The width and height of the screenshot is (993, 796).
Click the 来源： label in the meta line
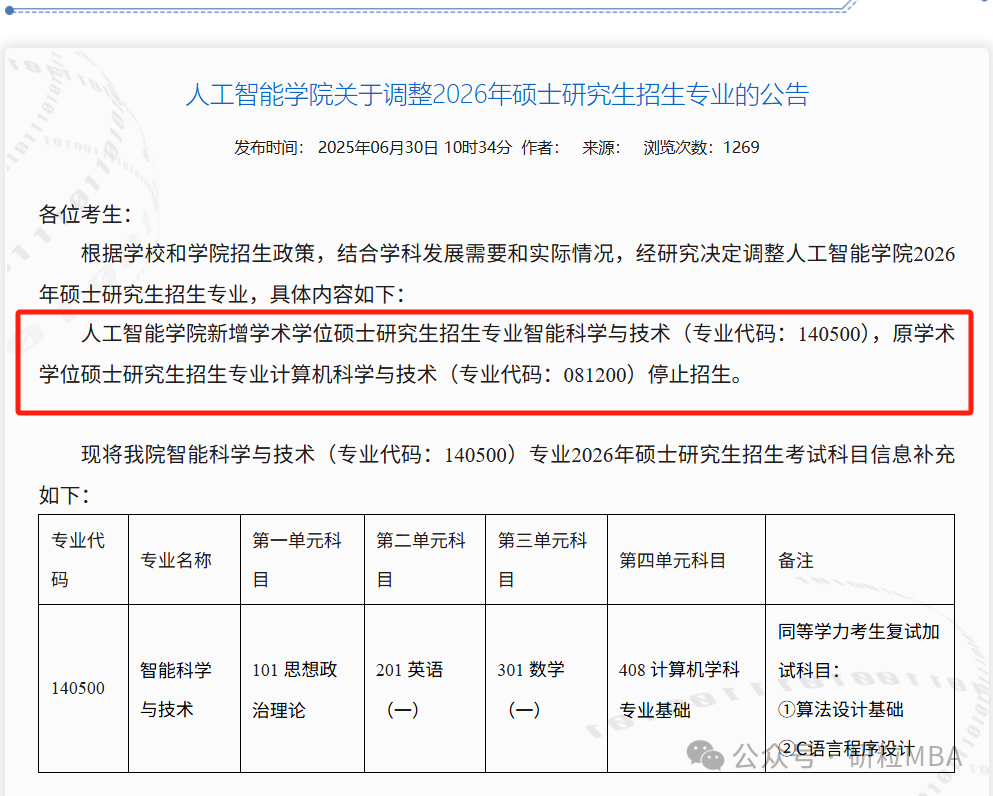coord(601,148)
